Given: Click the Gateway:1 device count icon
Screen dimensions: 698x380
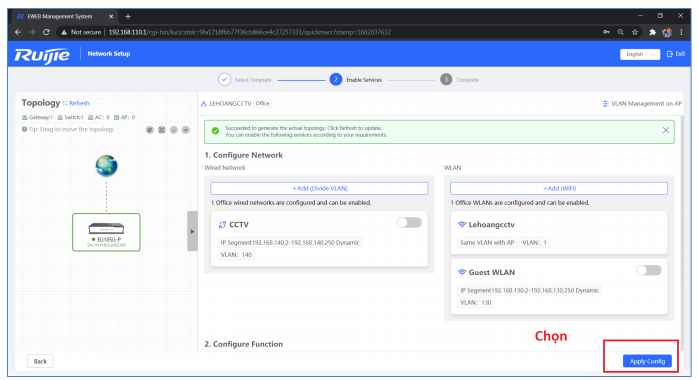Looking at the screenshot, I should [x=24, y=117].
